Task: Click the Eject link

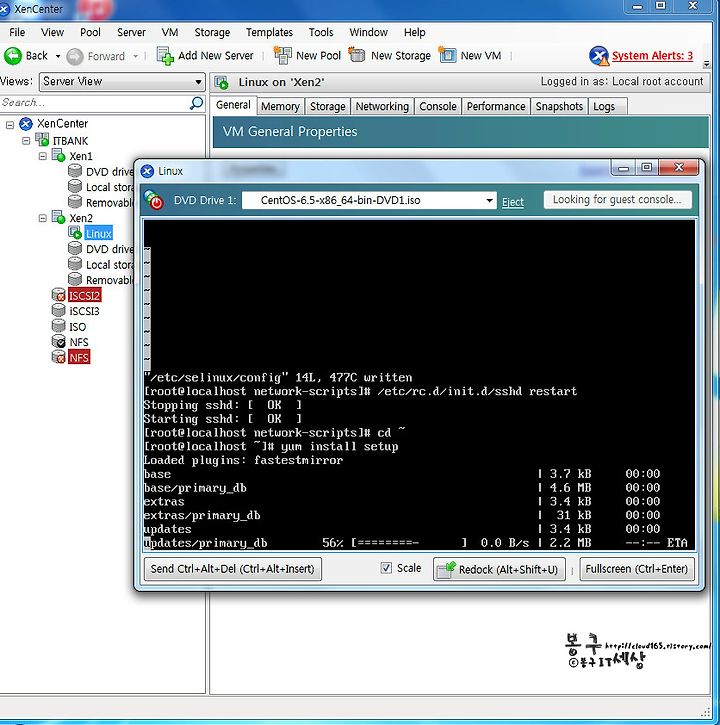Action: [513, 202]
